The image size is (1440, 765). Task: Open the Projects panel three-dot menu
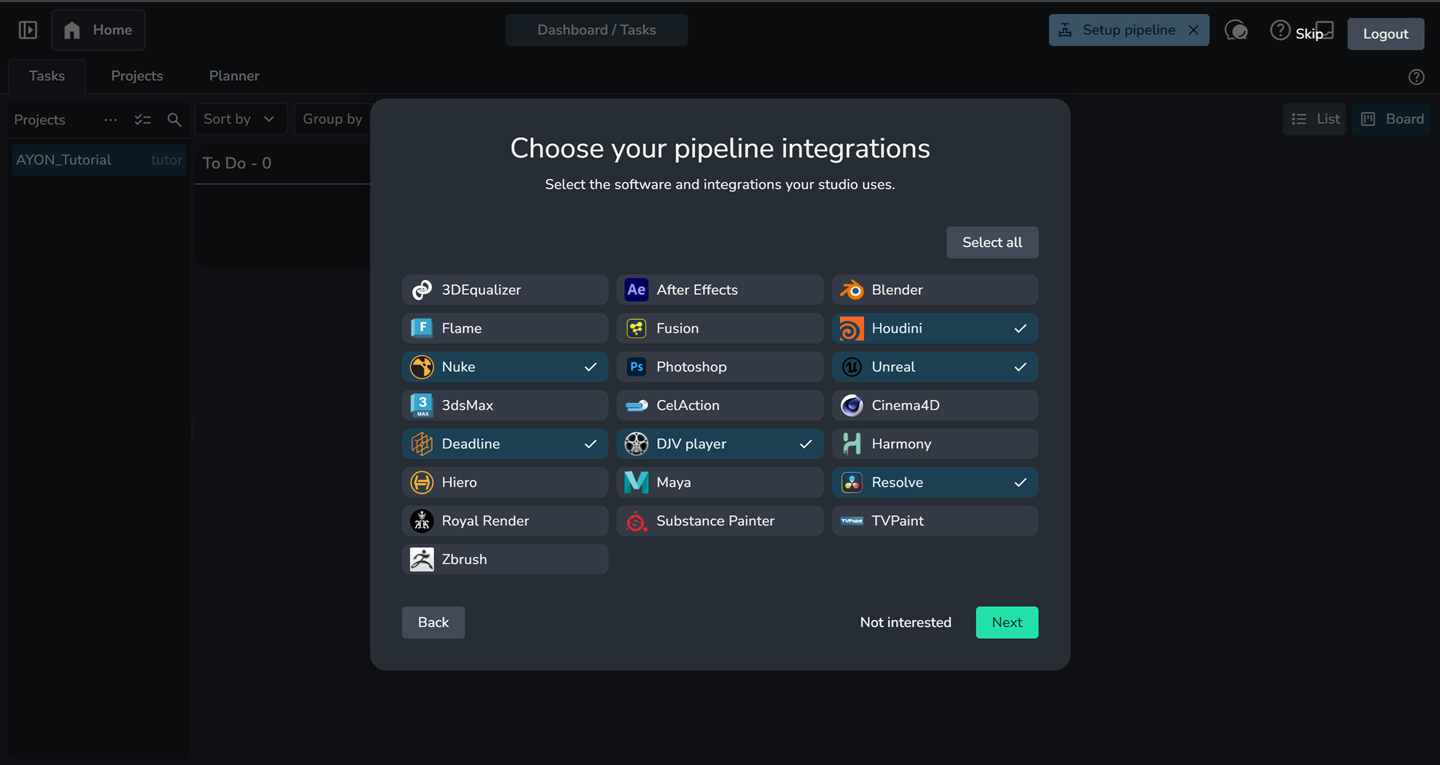[x=111, y=120]
